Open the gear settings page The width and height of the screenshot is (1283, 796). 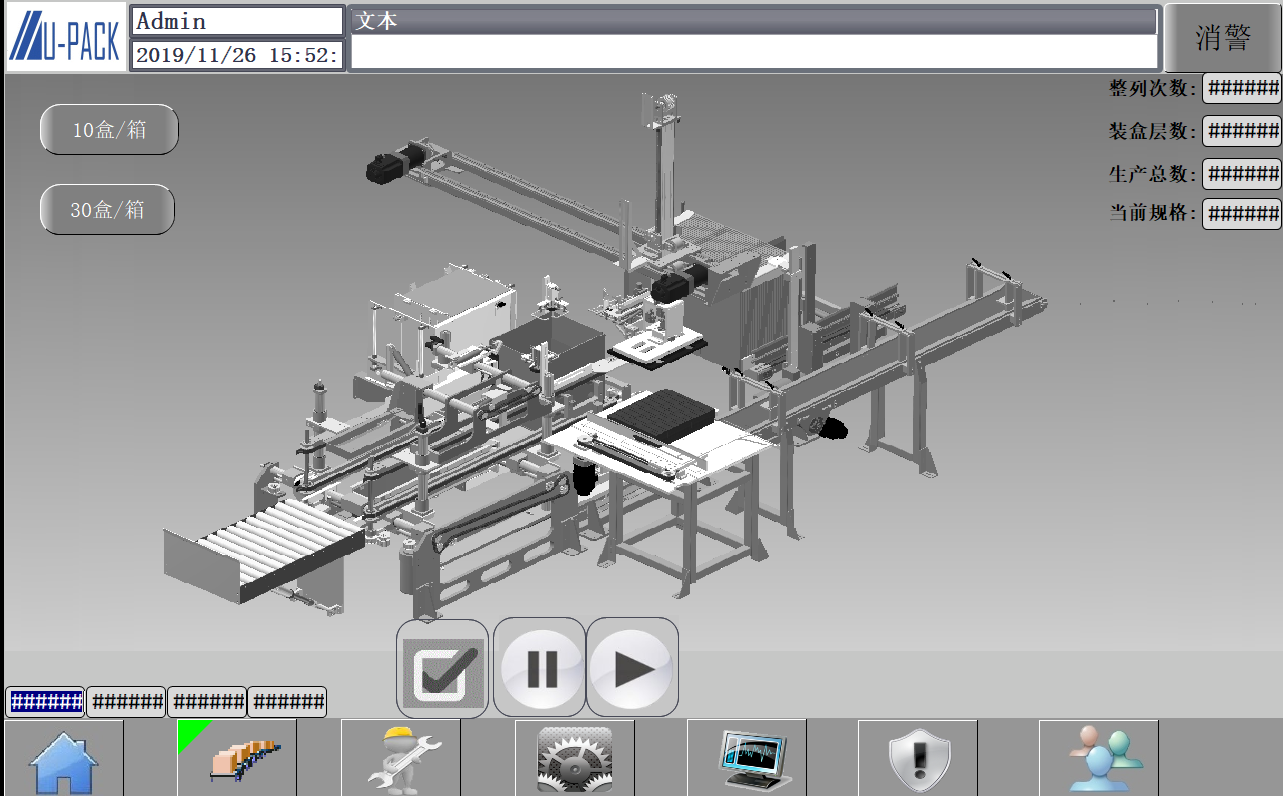click(x=574, y=758)
